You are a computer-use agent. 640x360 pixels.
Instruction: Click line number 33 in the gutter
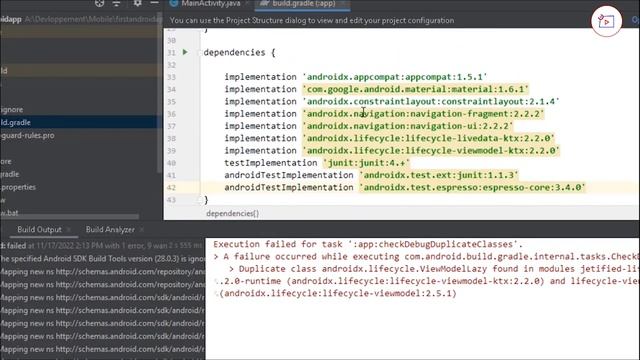[171, 77]
